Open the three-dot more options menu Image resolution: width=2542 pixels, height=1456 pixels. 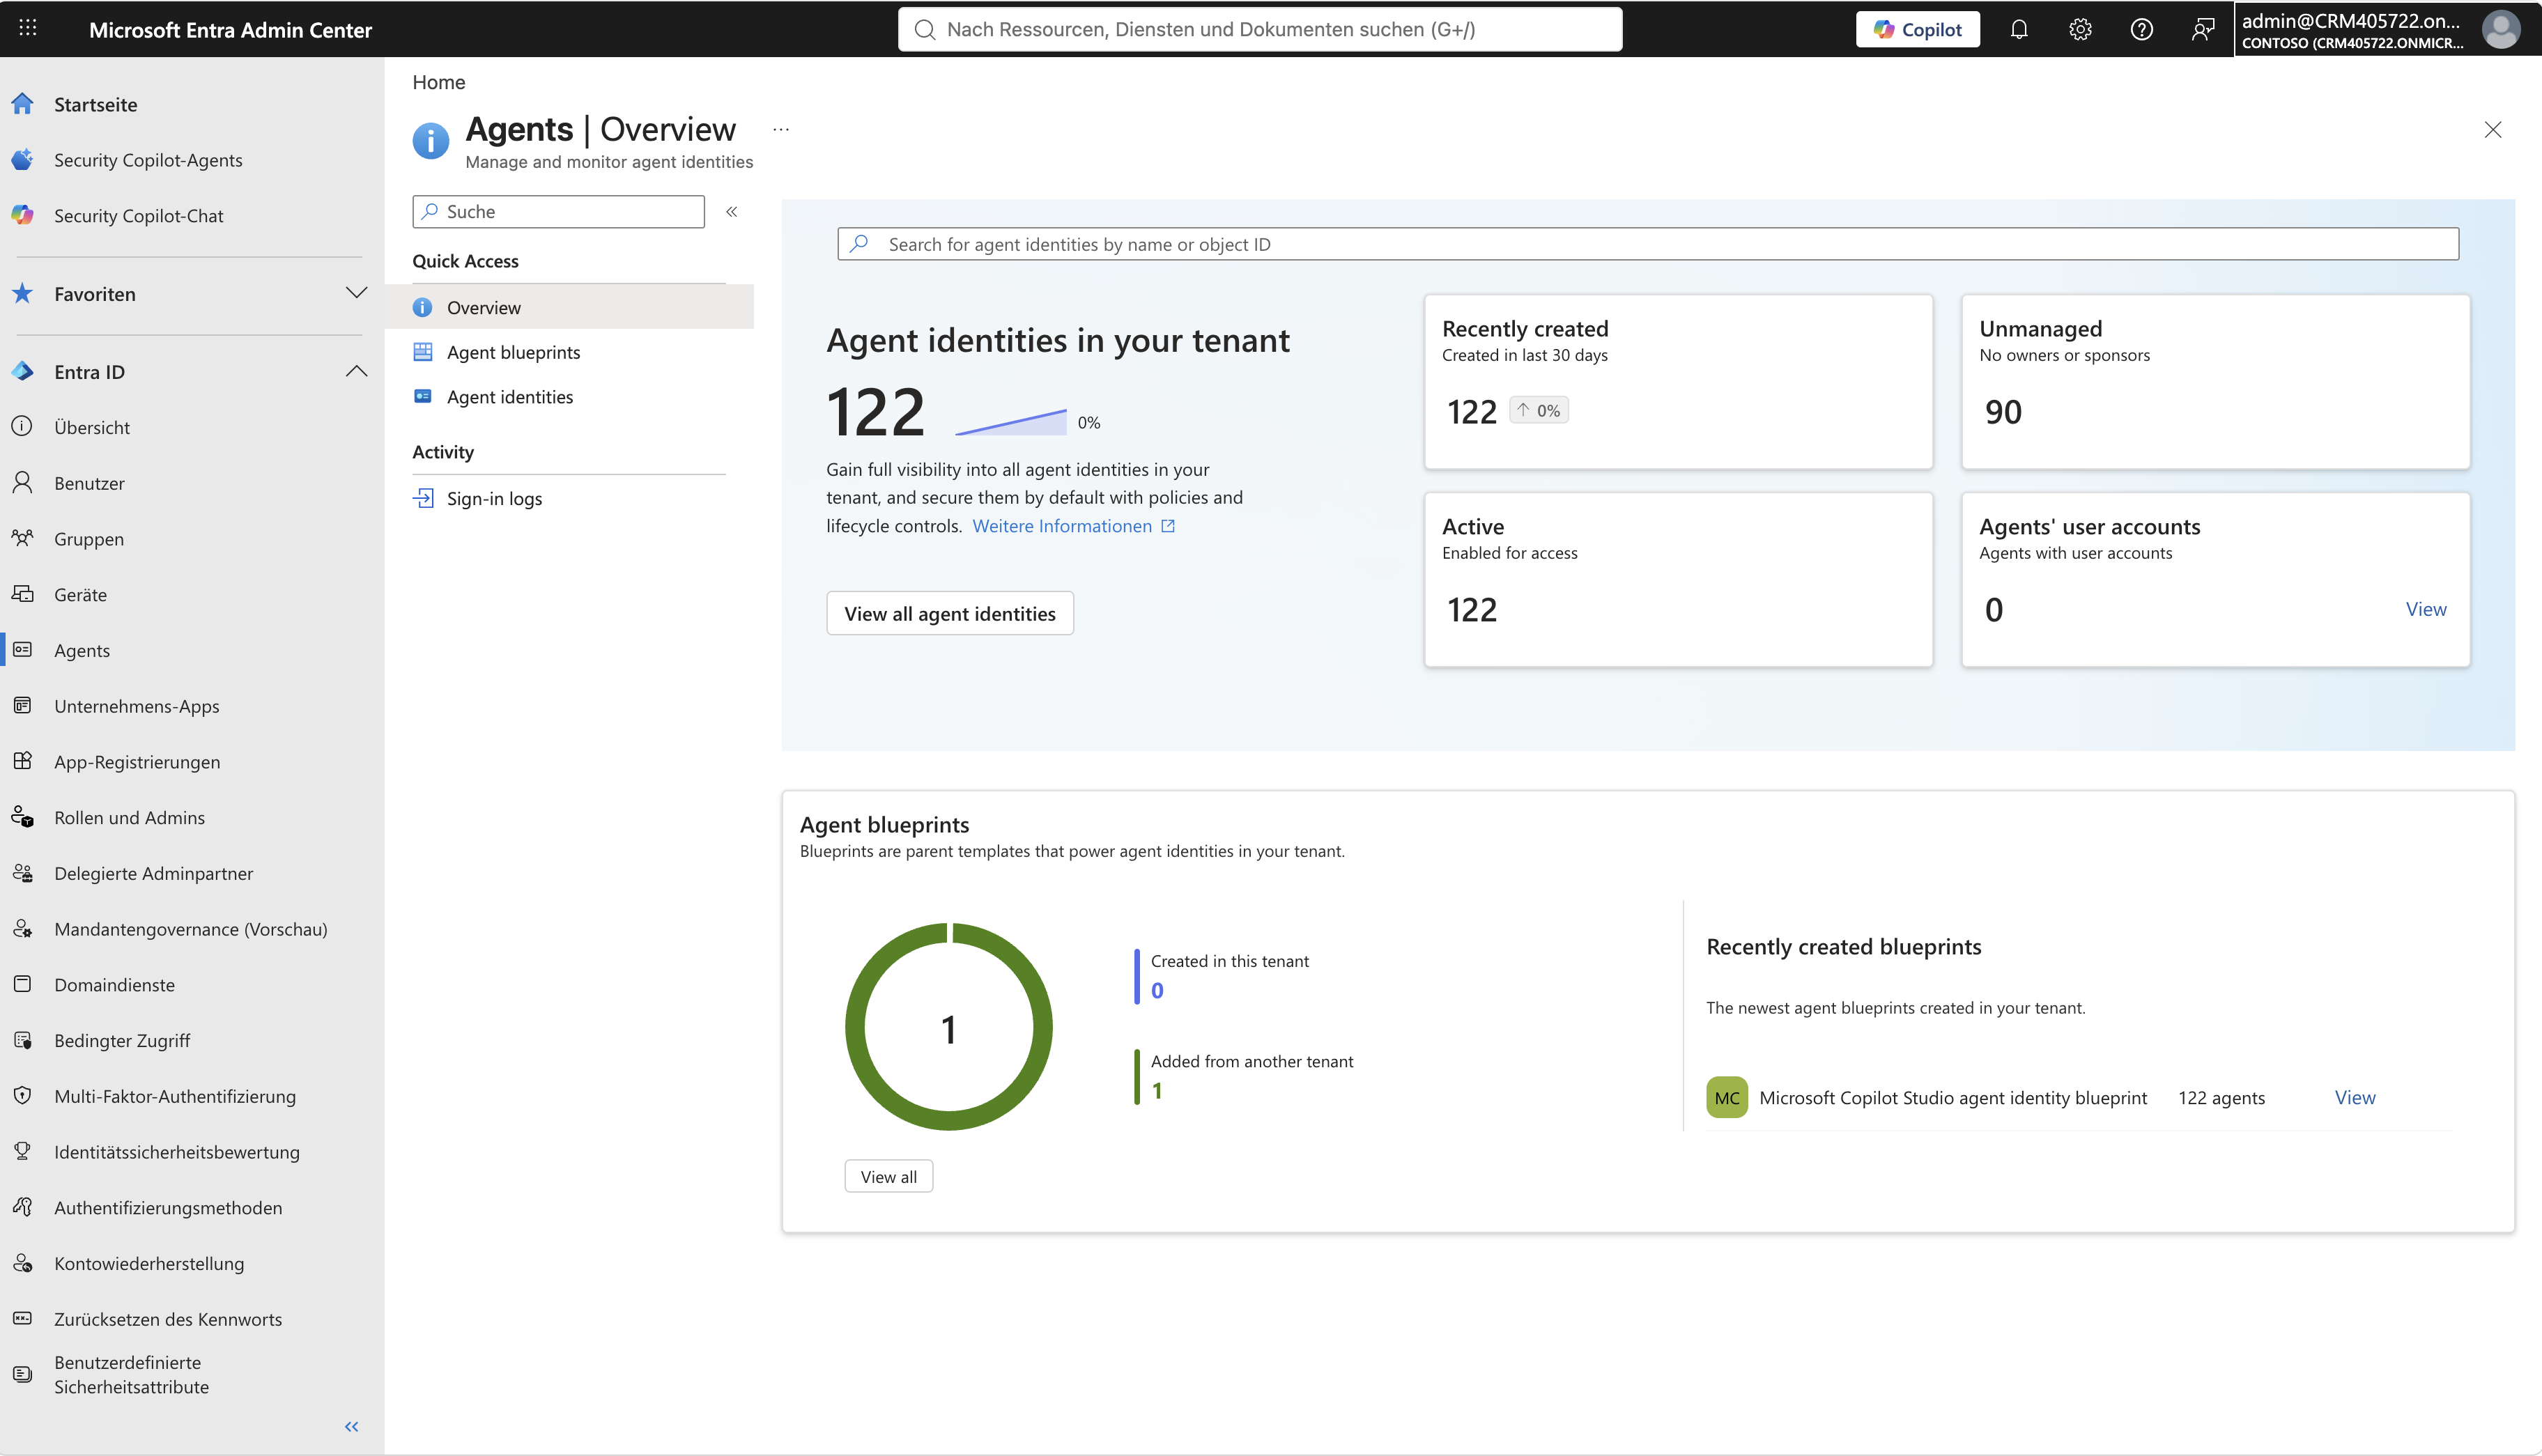point(781,129)
